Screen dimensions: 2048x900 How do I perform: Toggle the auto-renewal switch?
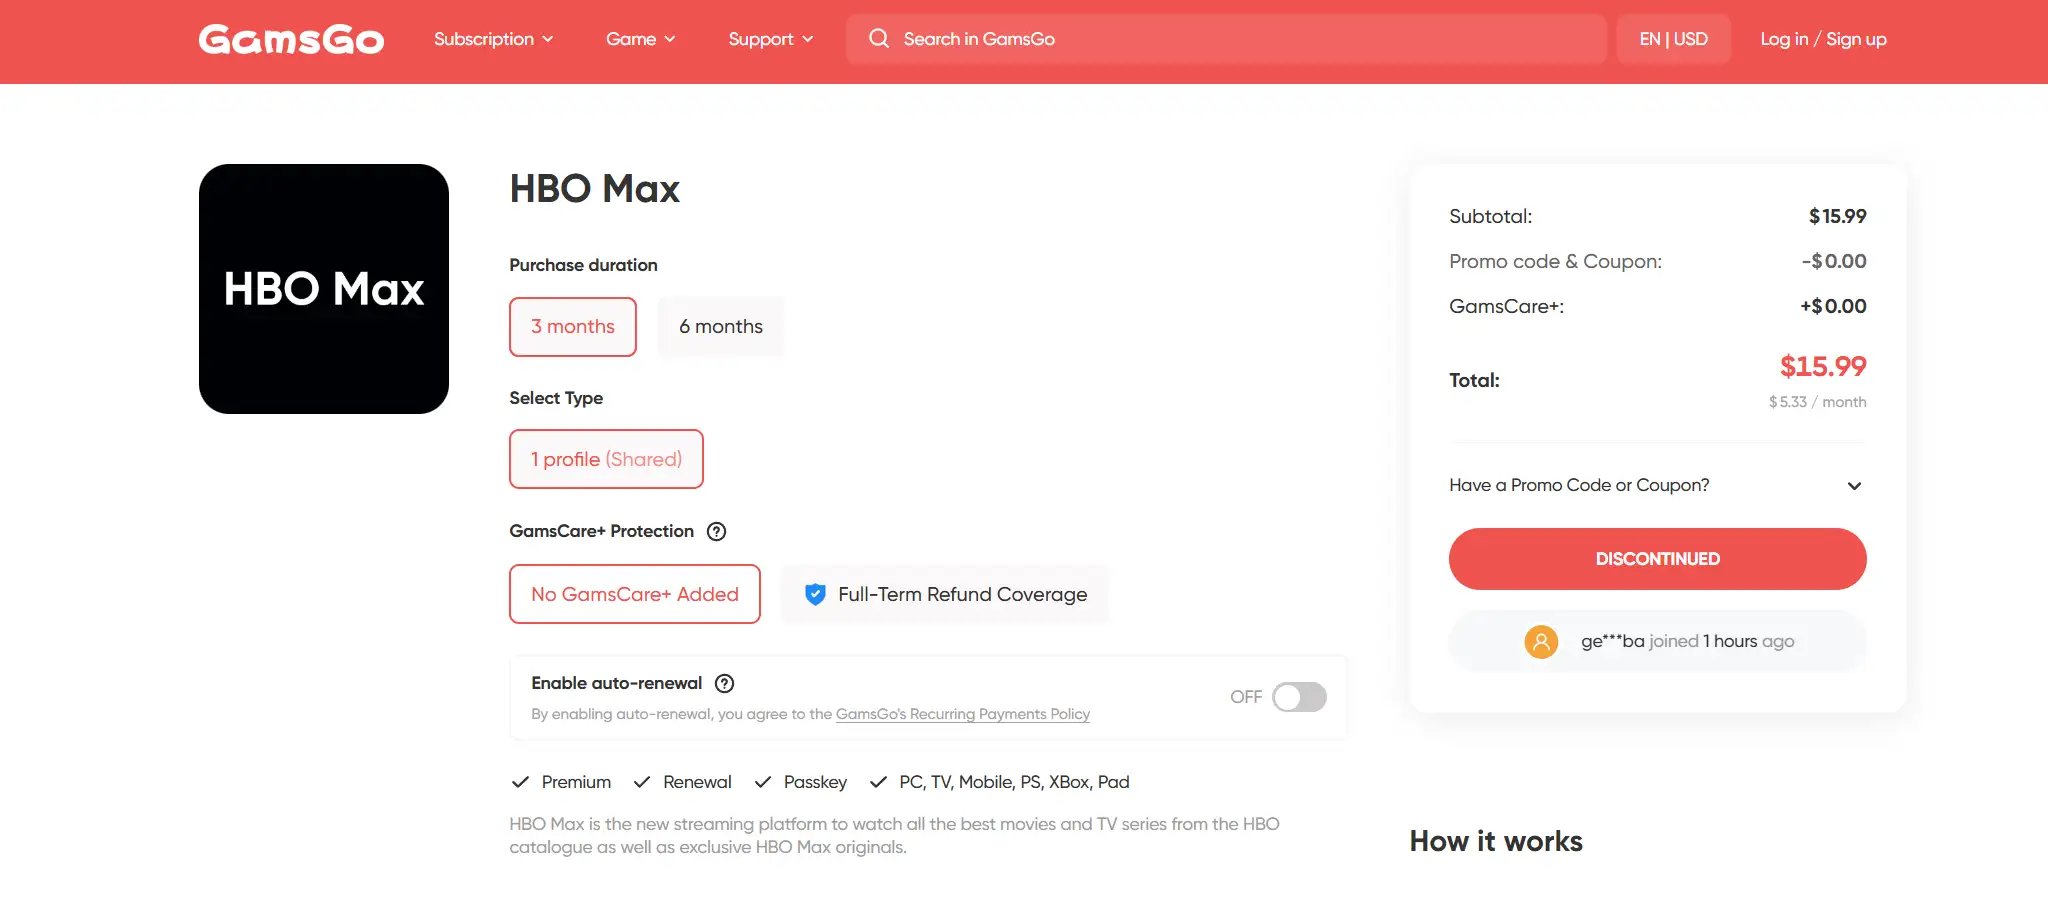1299,697
